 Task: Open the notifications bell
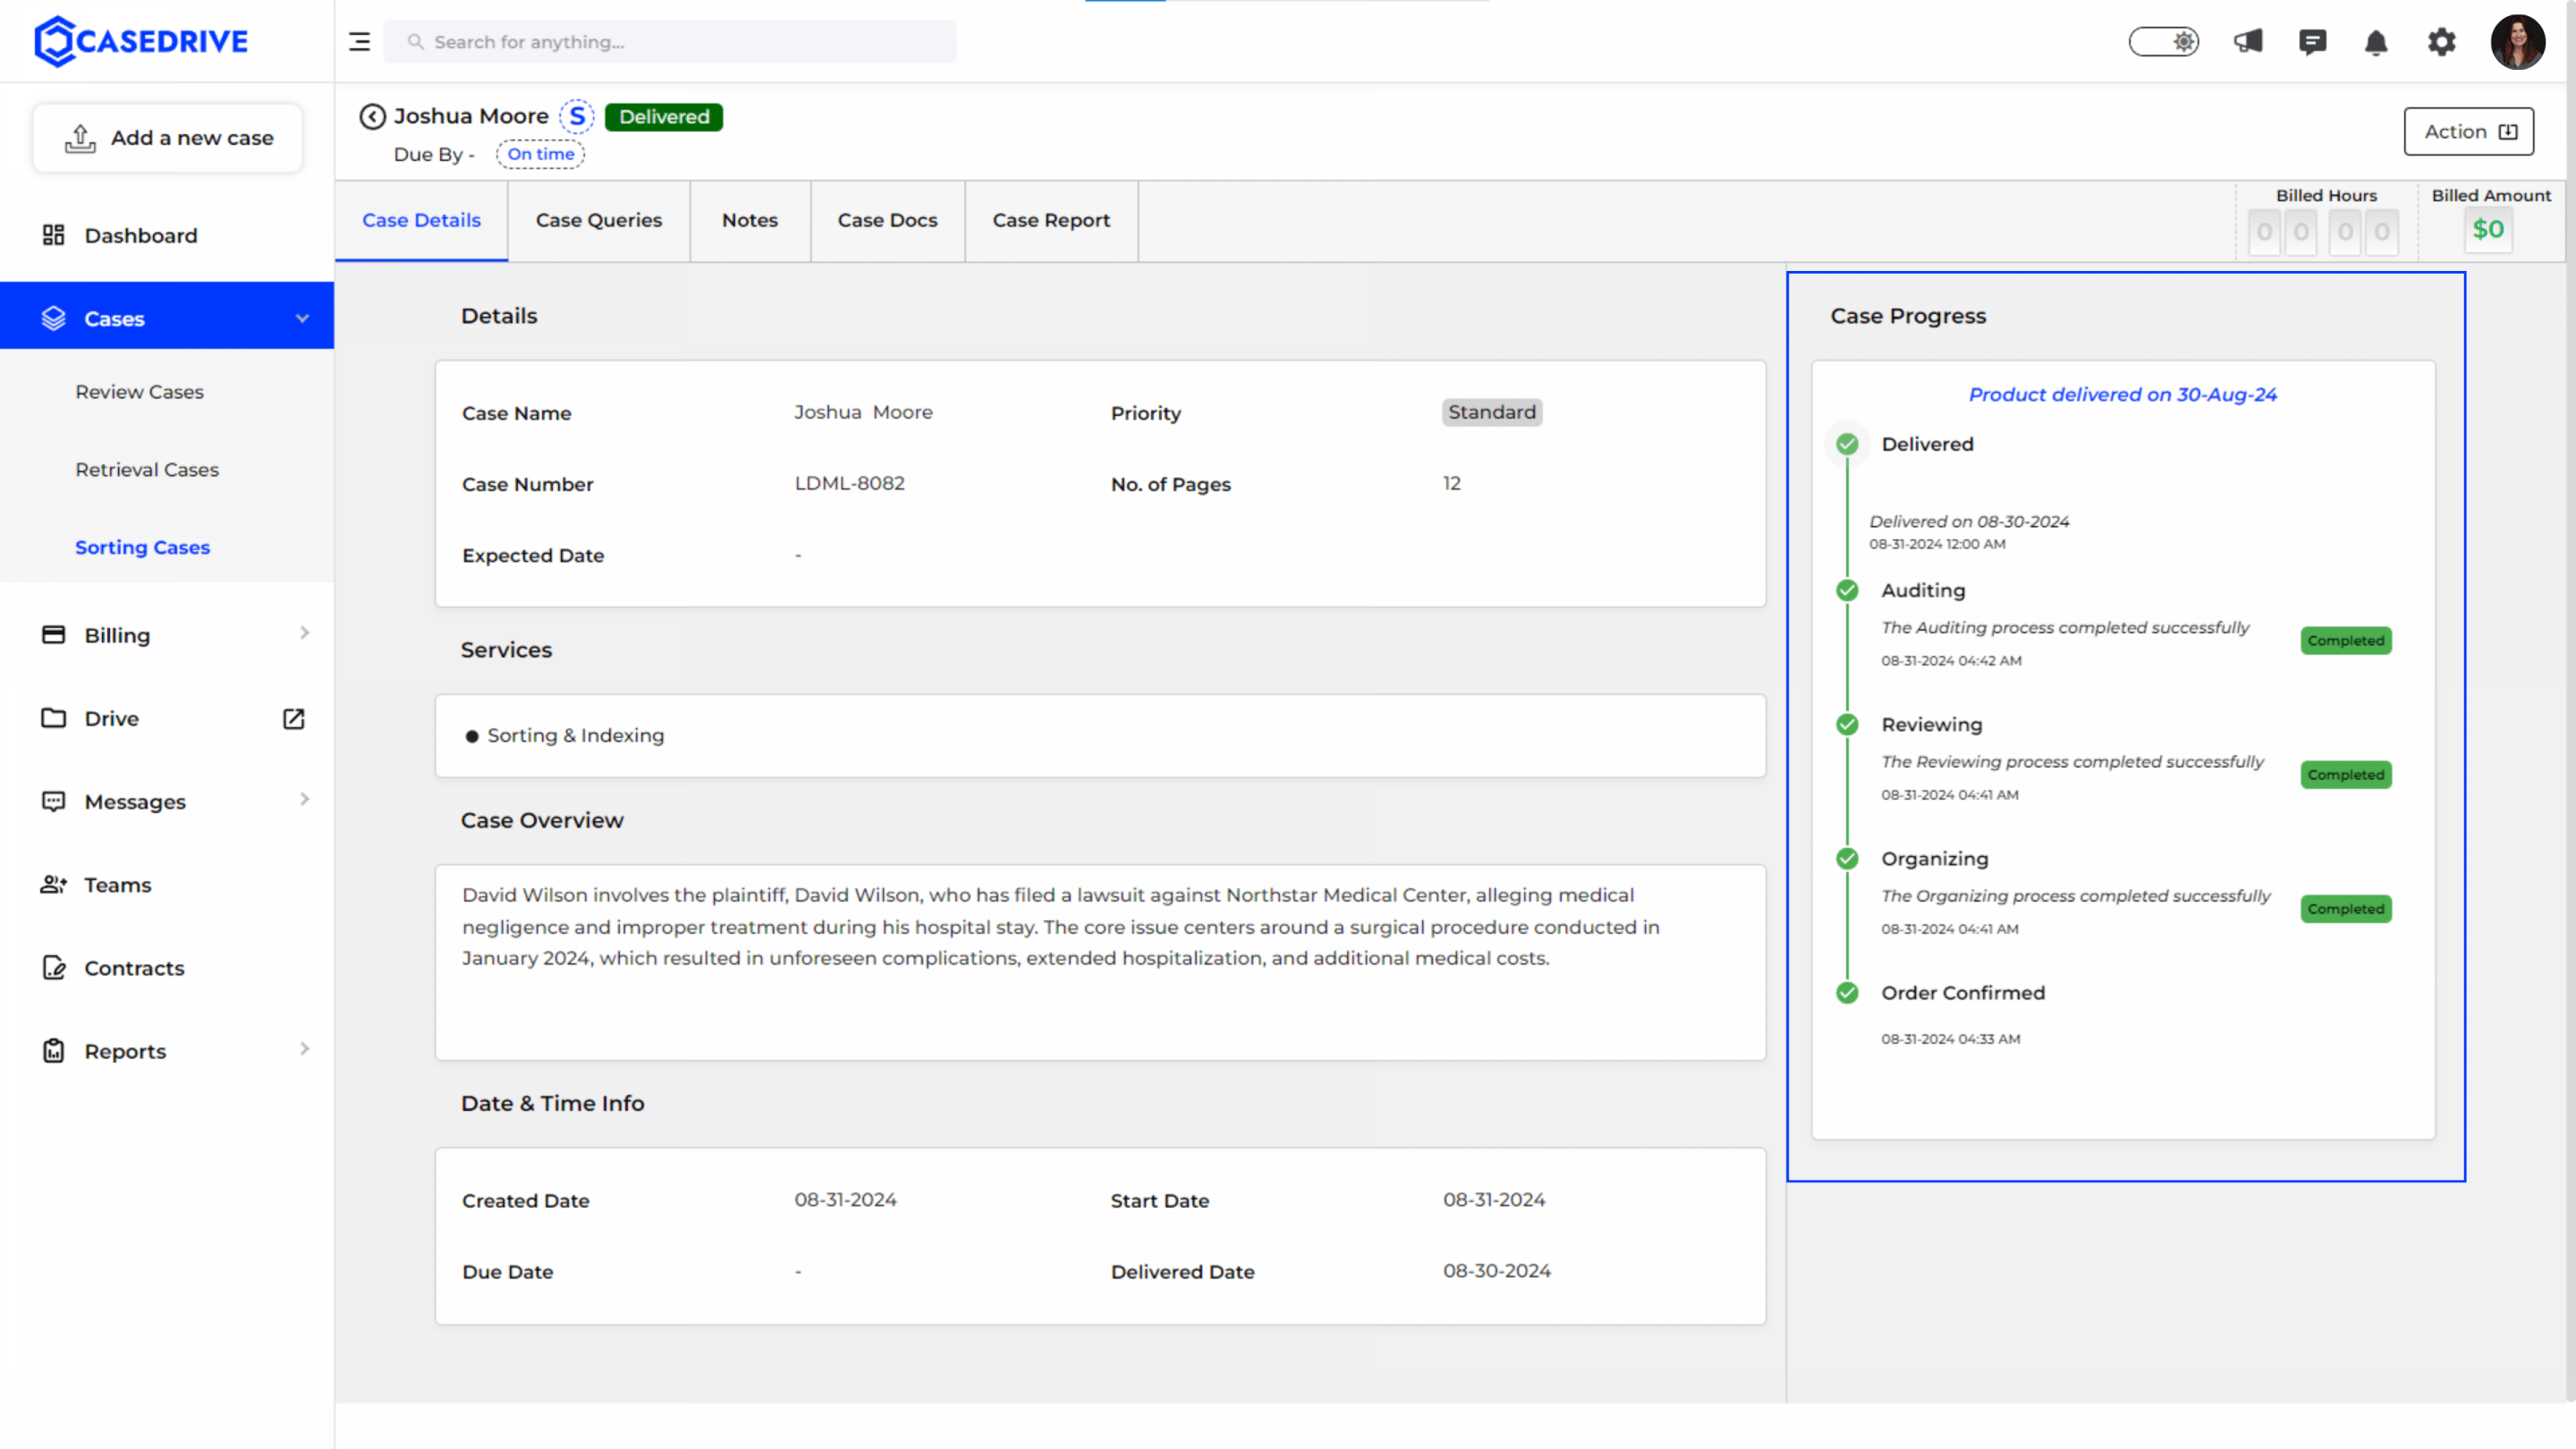point(2376,42)
